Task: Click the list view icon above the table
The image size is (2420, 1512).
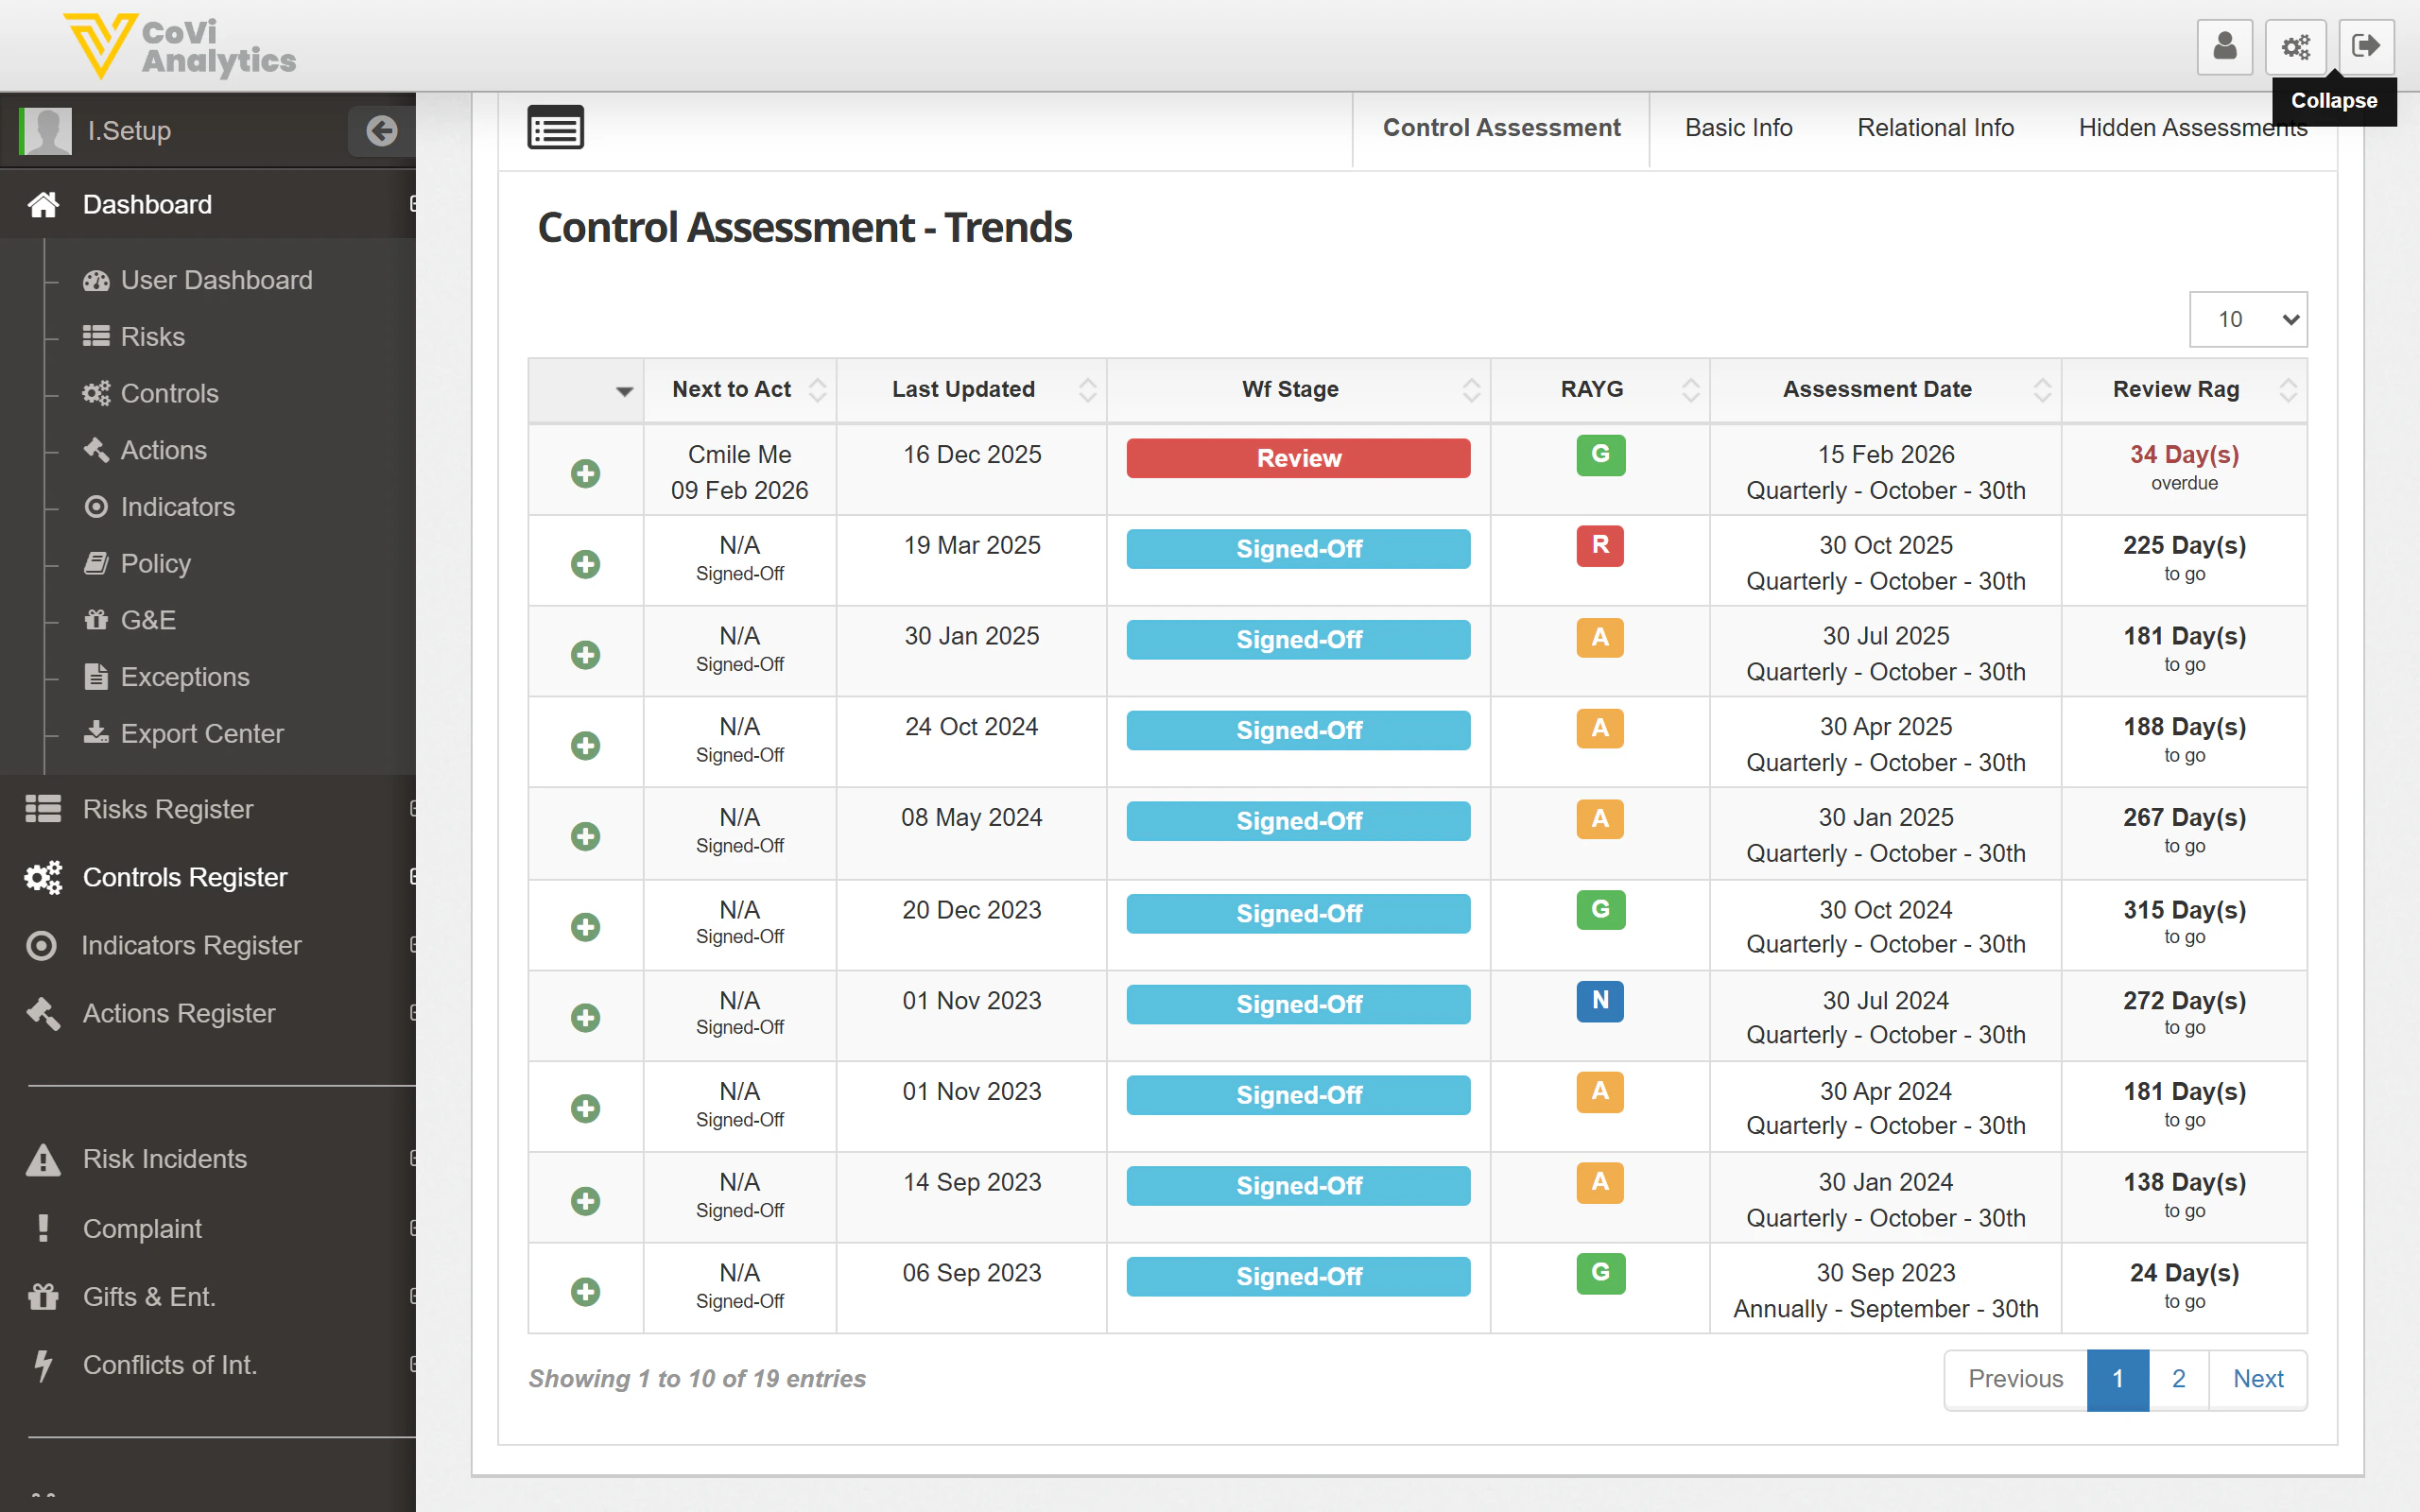Action: pyautogui.click(x=556, y=127)
